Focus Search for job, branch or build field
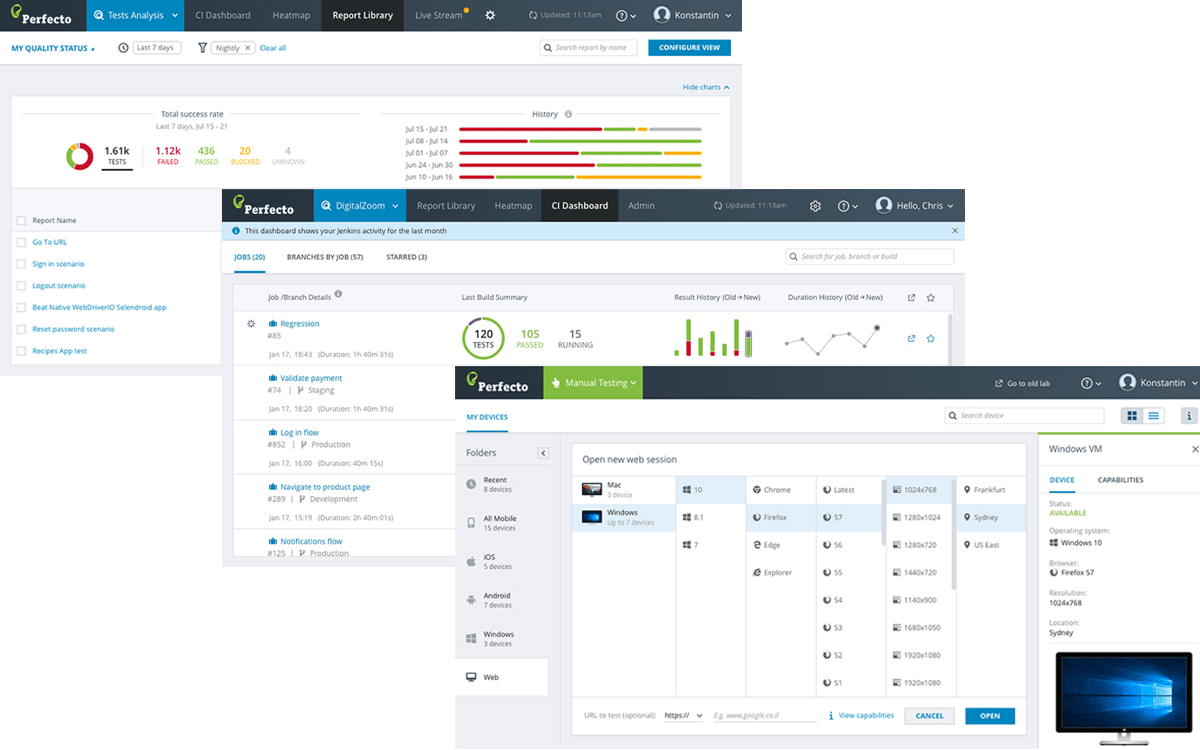The width and height of the screenshot is (1200, 750). (869, 257)
